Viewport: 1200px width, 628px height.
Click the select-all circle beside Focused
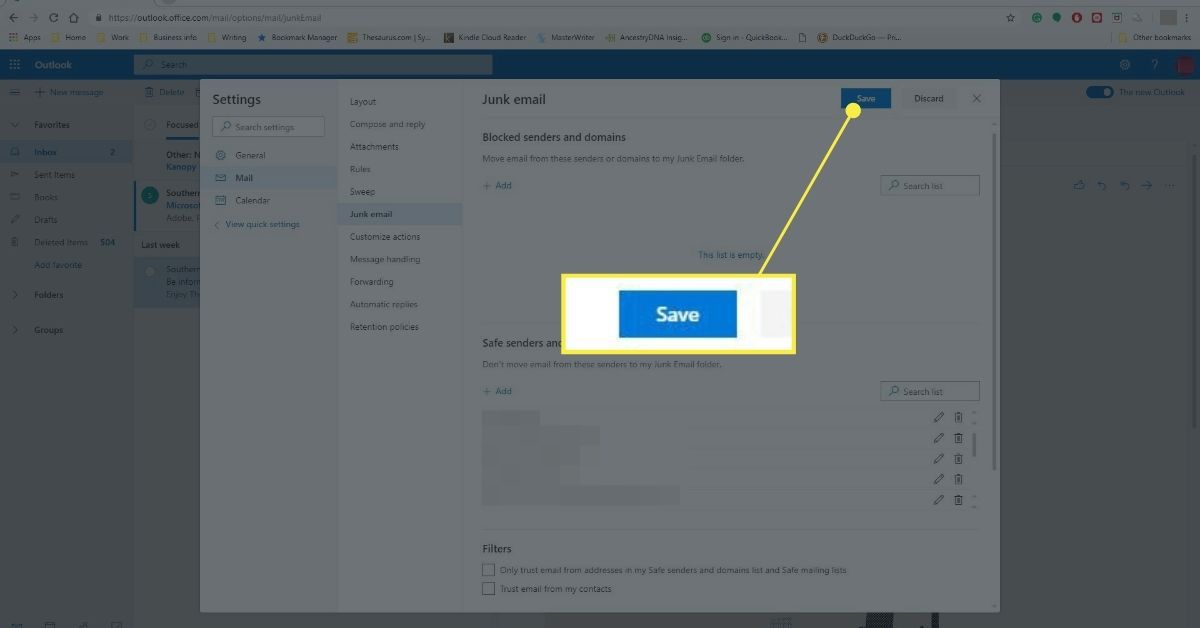[150, 125]
